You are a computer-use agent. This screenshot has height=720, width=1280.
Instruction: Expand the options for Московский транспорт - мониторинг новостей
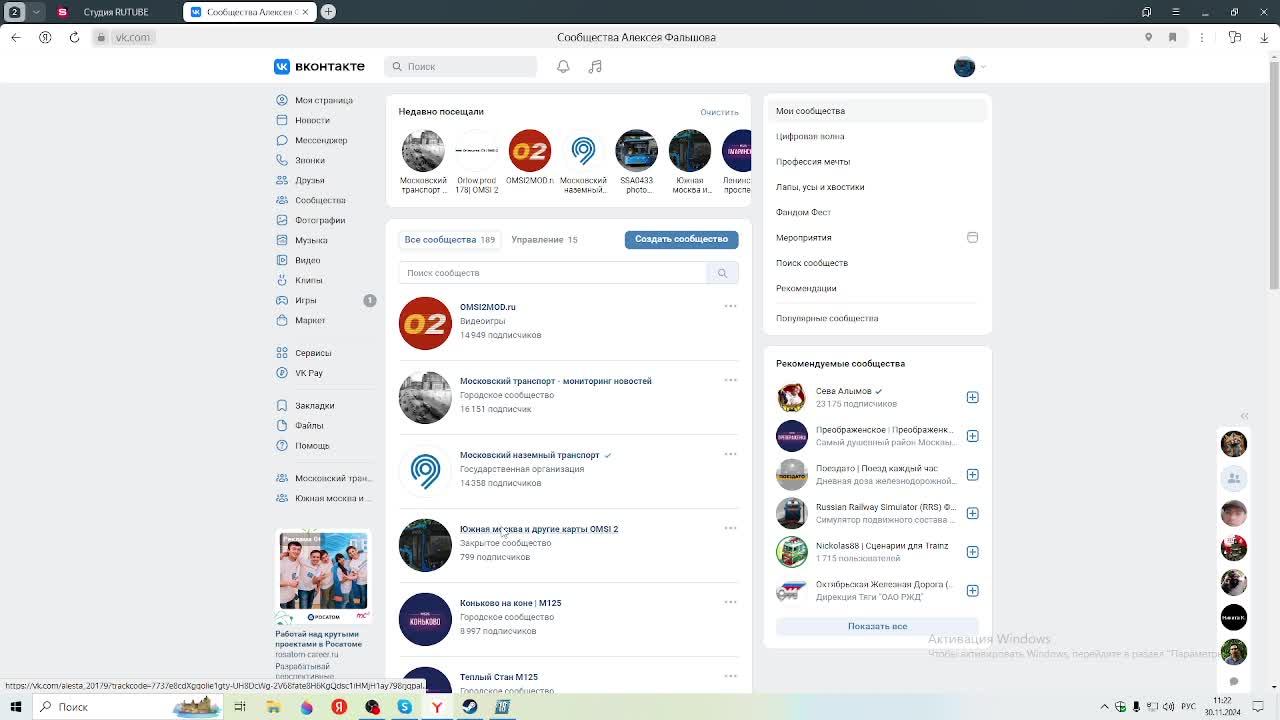click(x=730, y=380)
